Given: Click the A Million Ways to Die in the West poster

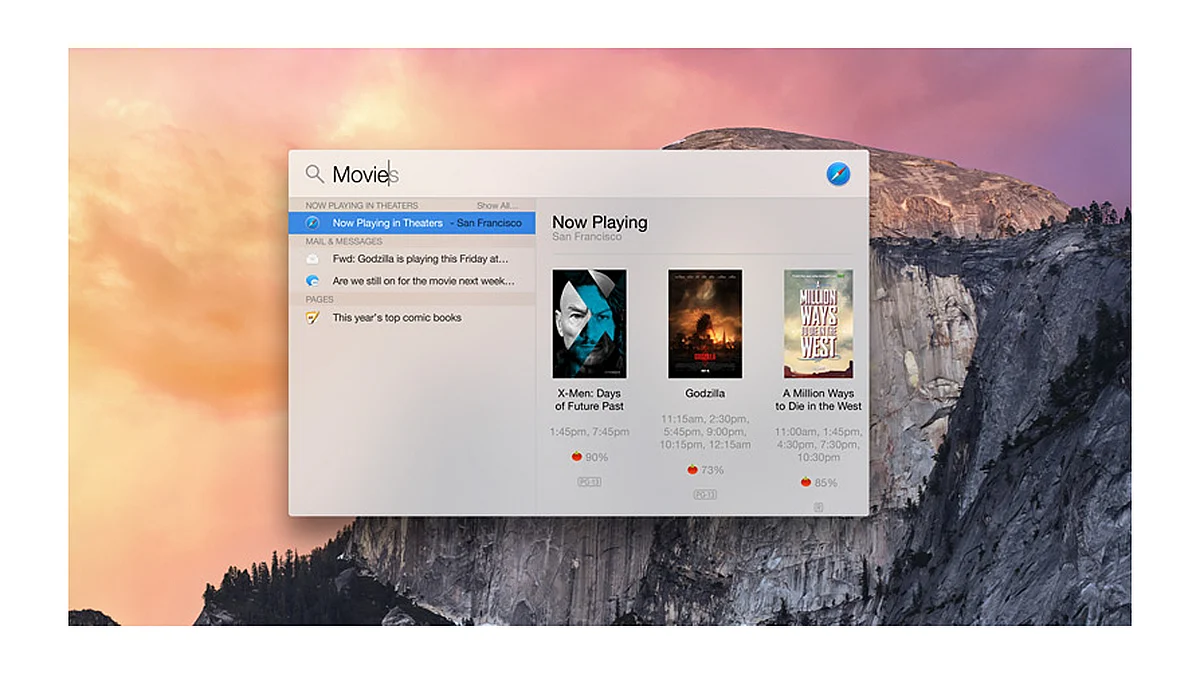Looking at the screenshot, I should 818,324.
